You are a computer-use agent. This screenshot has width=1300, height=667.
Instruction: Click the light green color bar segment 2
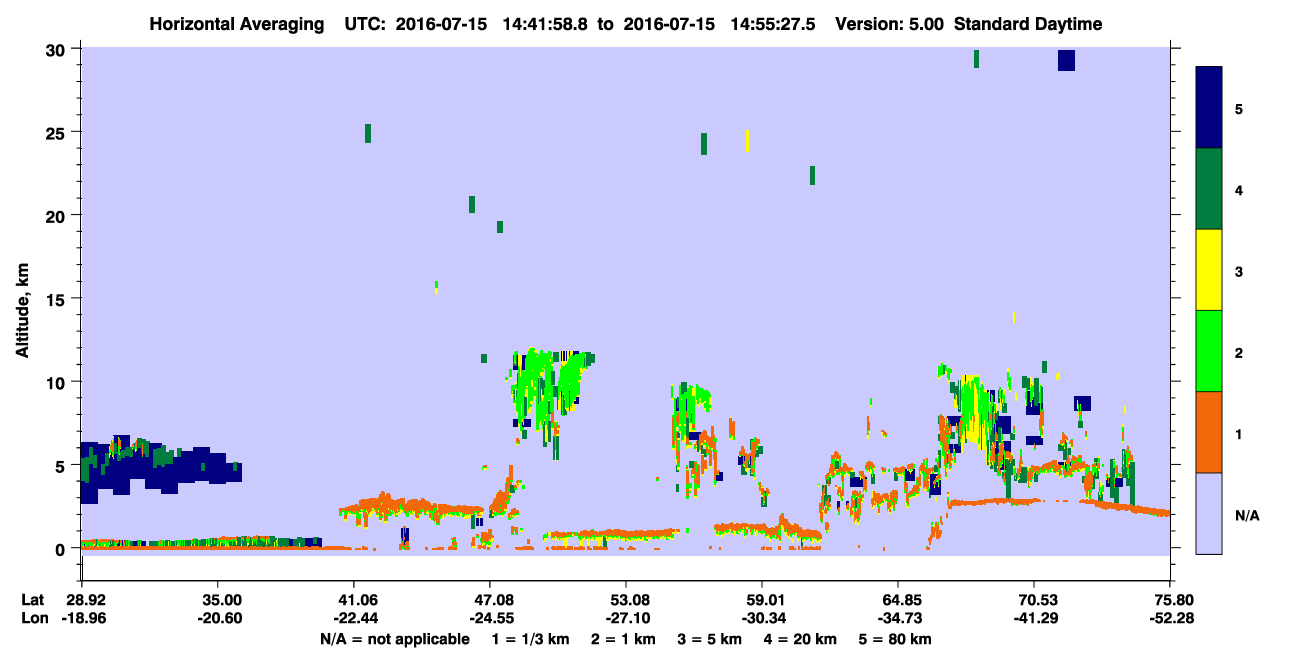tap(1209, 351)
